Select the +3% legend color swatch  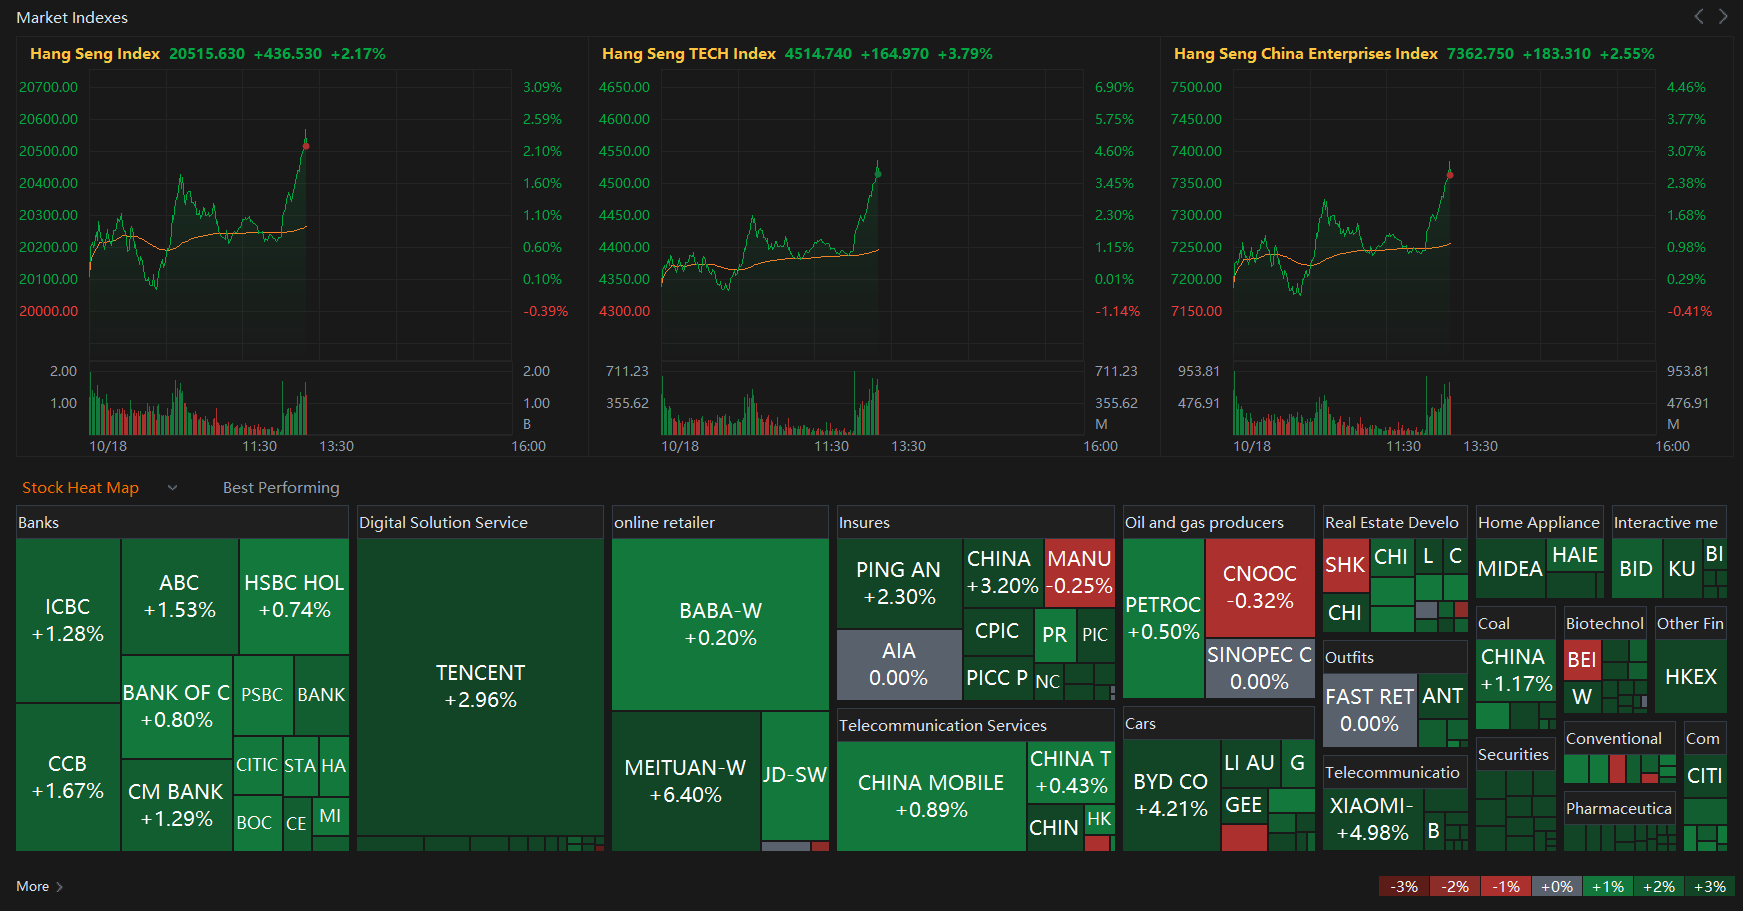tap(1709, 886)
